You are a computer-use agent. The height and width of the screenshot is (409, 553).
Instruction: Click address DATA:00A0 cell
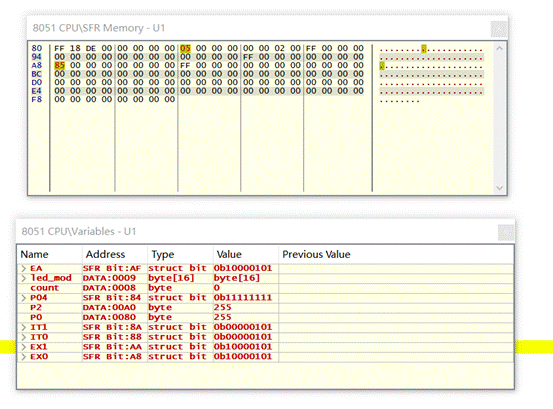pos(109,307)
